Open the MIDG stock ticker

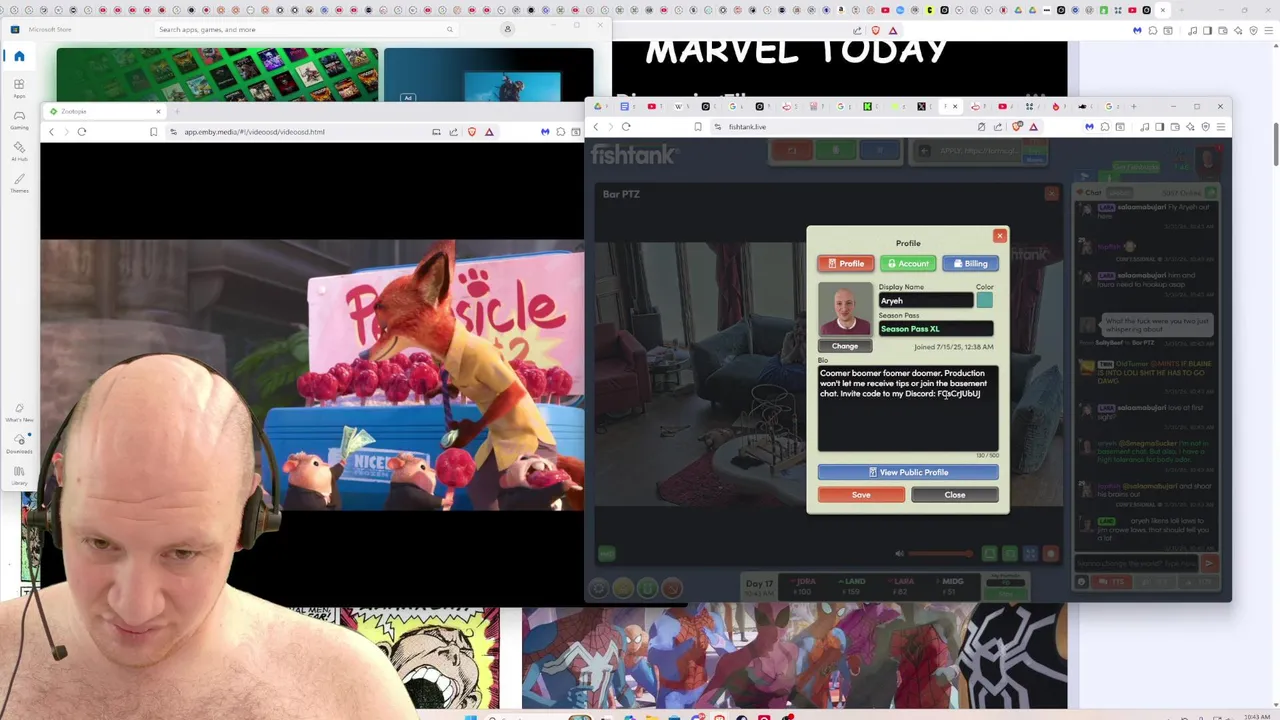952,586
